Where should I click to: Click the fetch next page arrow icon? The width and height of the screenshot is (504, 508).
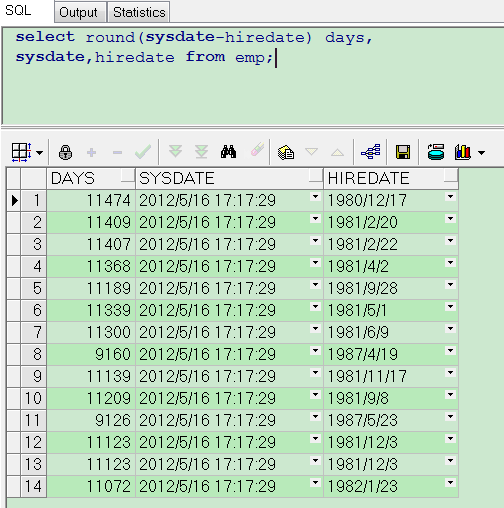coord(175,152)
